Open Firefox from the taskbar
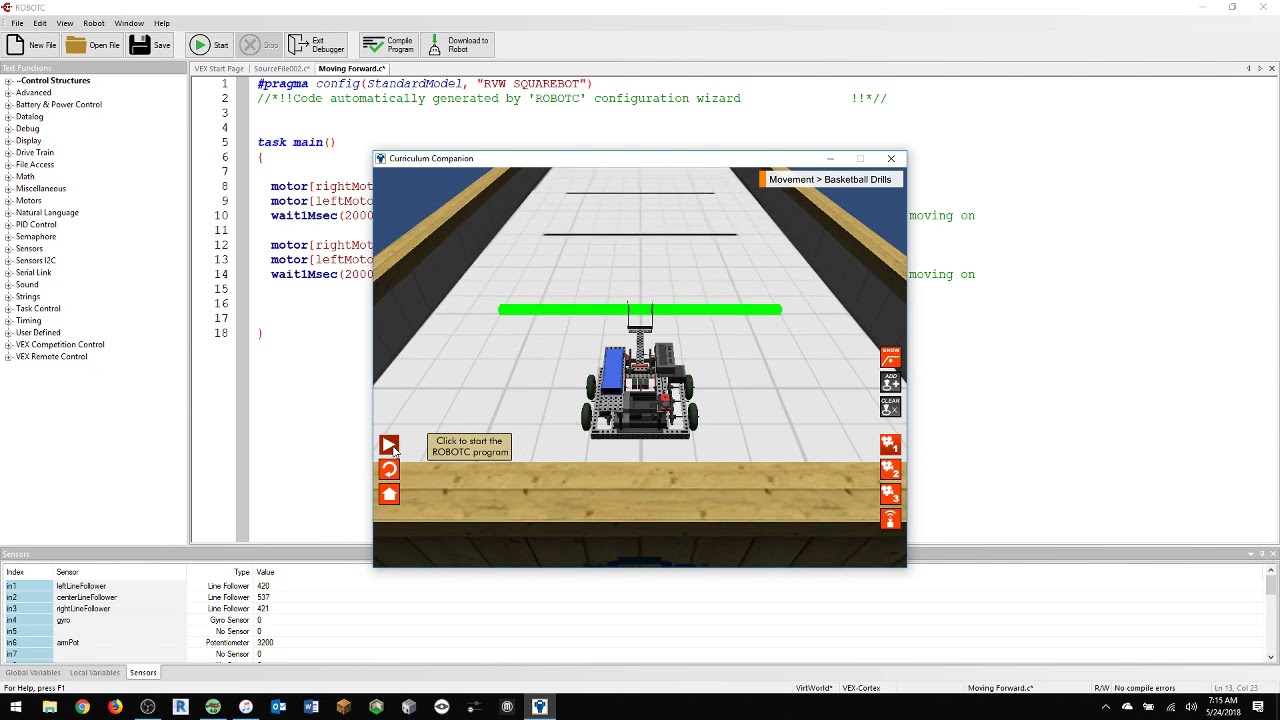Image resolution: width=1280 pixels, height=720 pixels. (x=115, y=707)
